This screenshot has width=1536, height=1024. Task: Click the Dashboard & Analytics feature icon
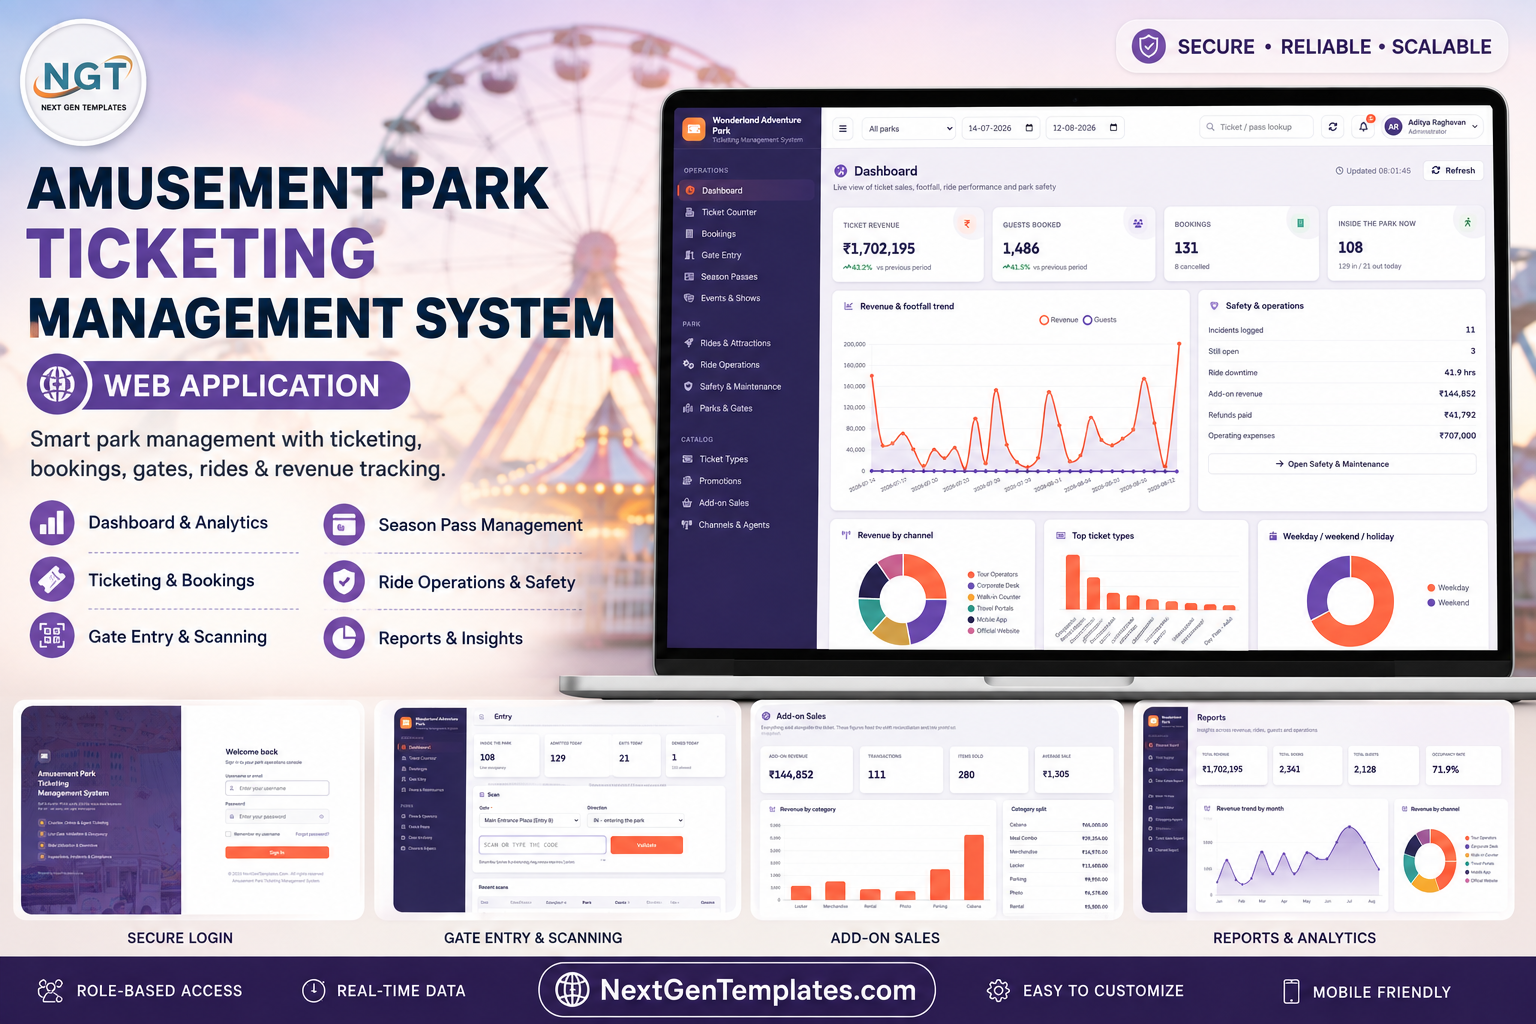coord(52,523)
